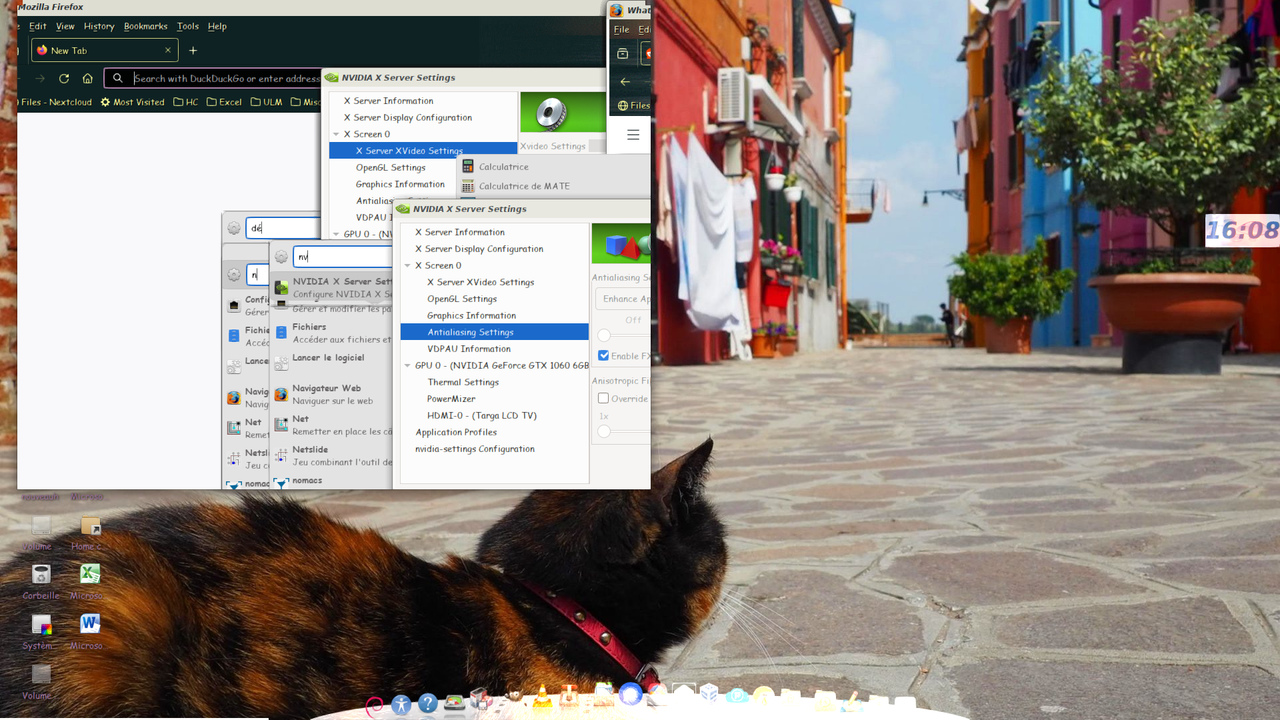
Task: Open File menu in right Firefox window
Action: click(621, 30)
